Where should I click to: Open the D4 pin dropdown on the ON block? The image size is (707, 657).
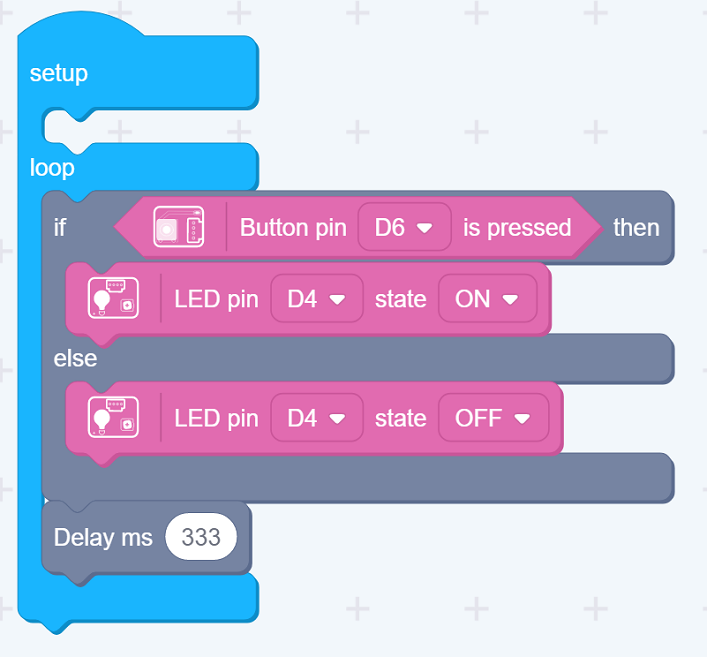tap(317, 299)
